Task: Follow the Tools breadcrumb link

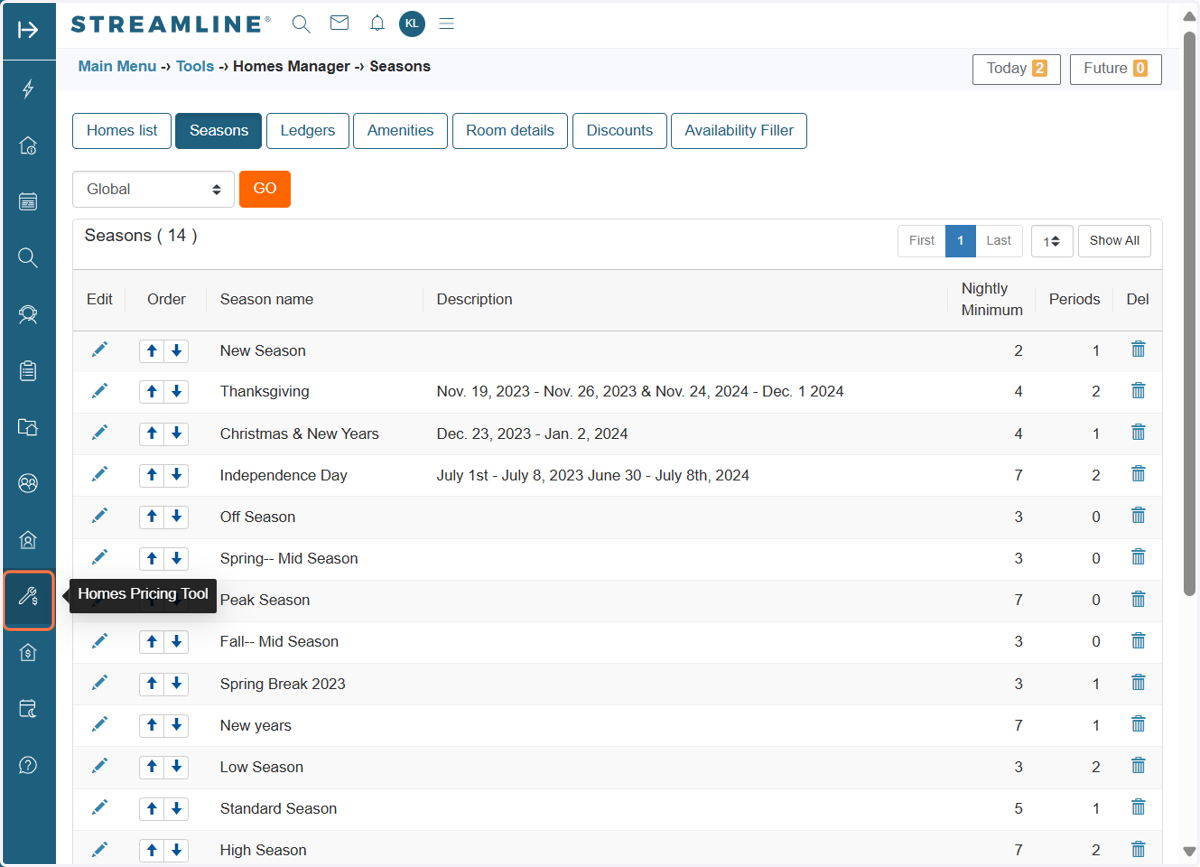Action: 195,66
